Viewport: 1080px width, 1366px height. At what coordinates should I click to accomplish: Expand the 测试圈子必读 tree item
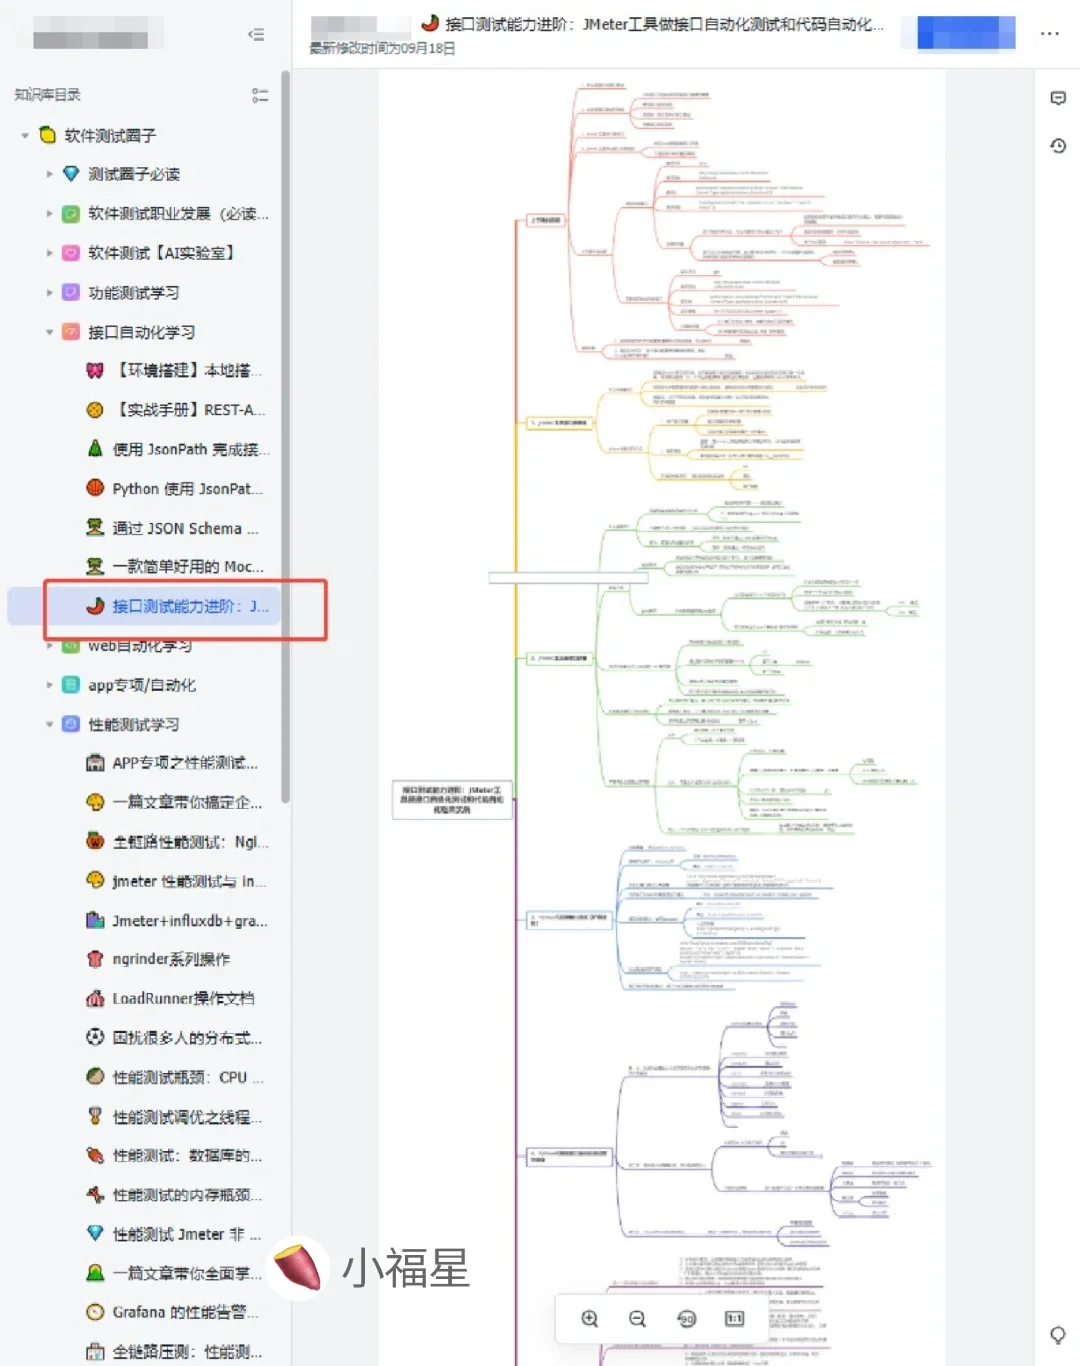[48, 173]
